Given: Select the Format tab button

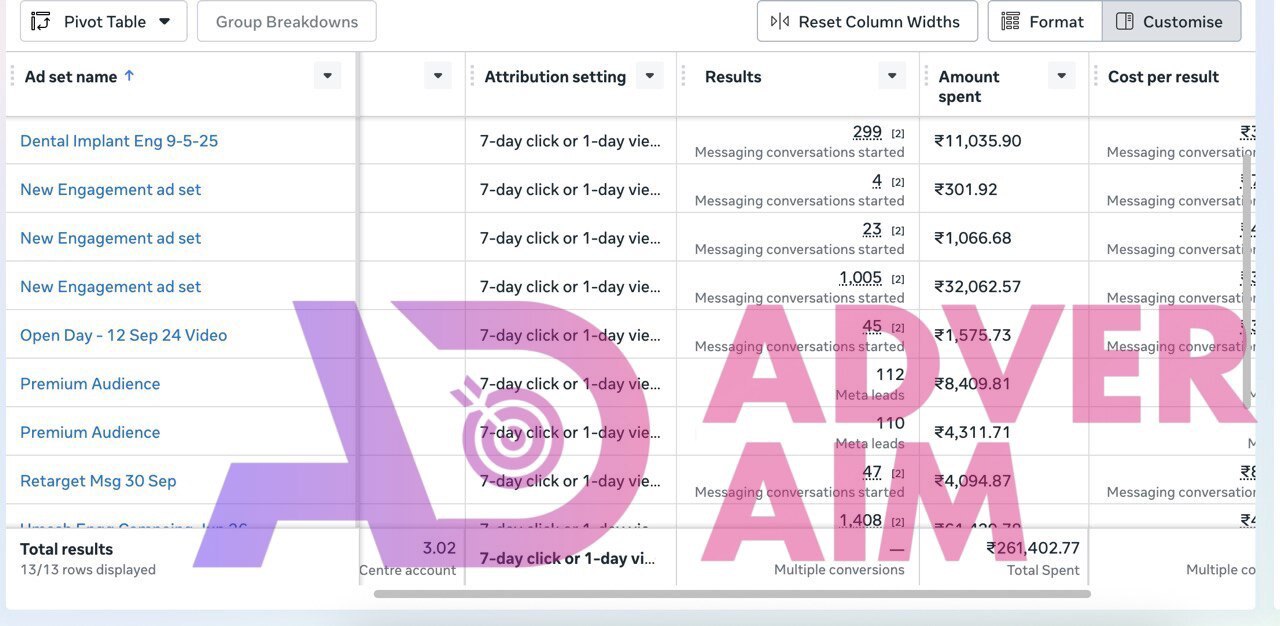Looking at the screenshot, I should click(1044, 22).
